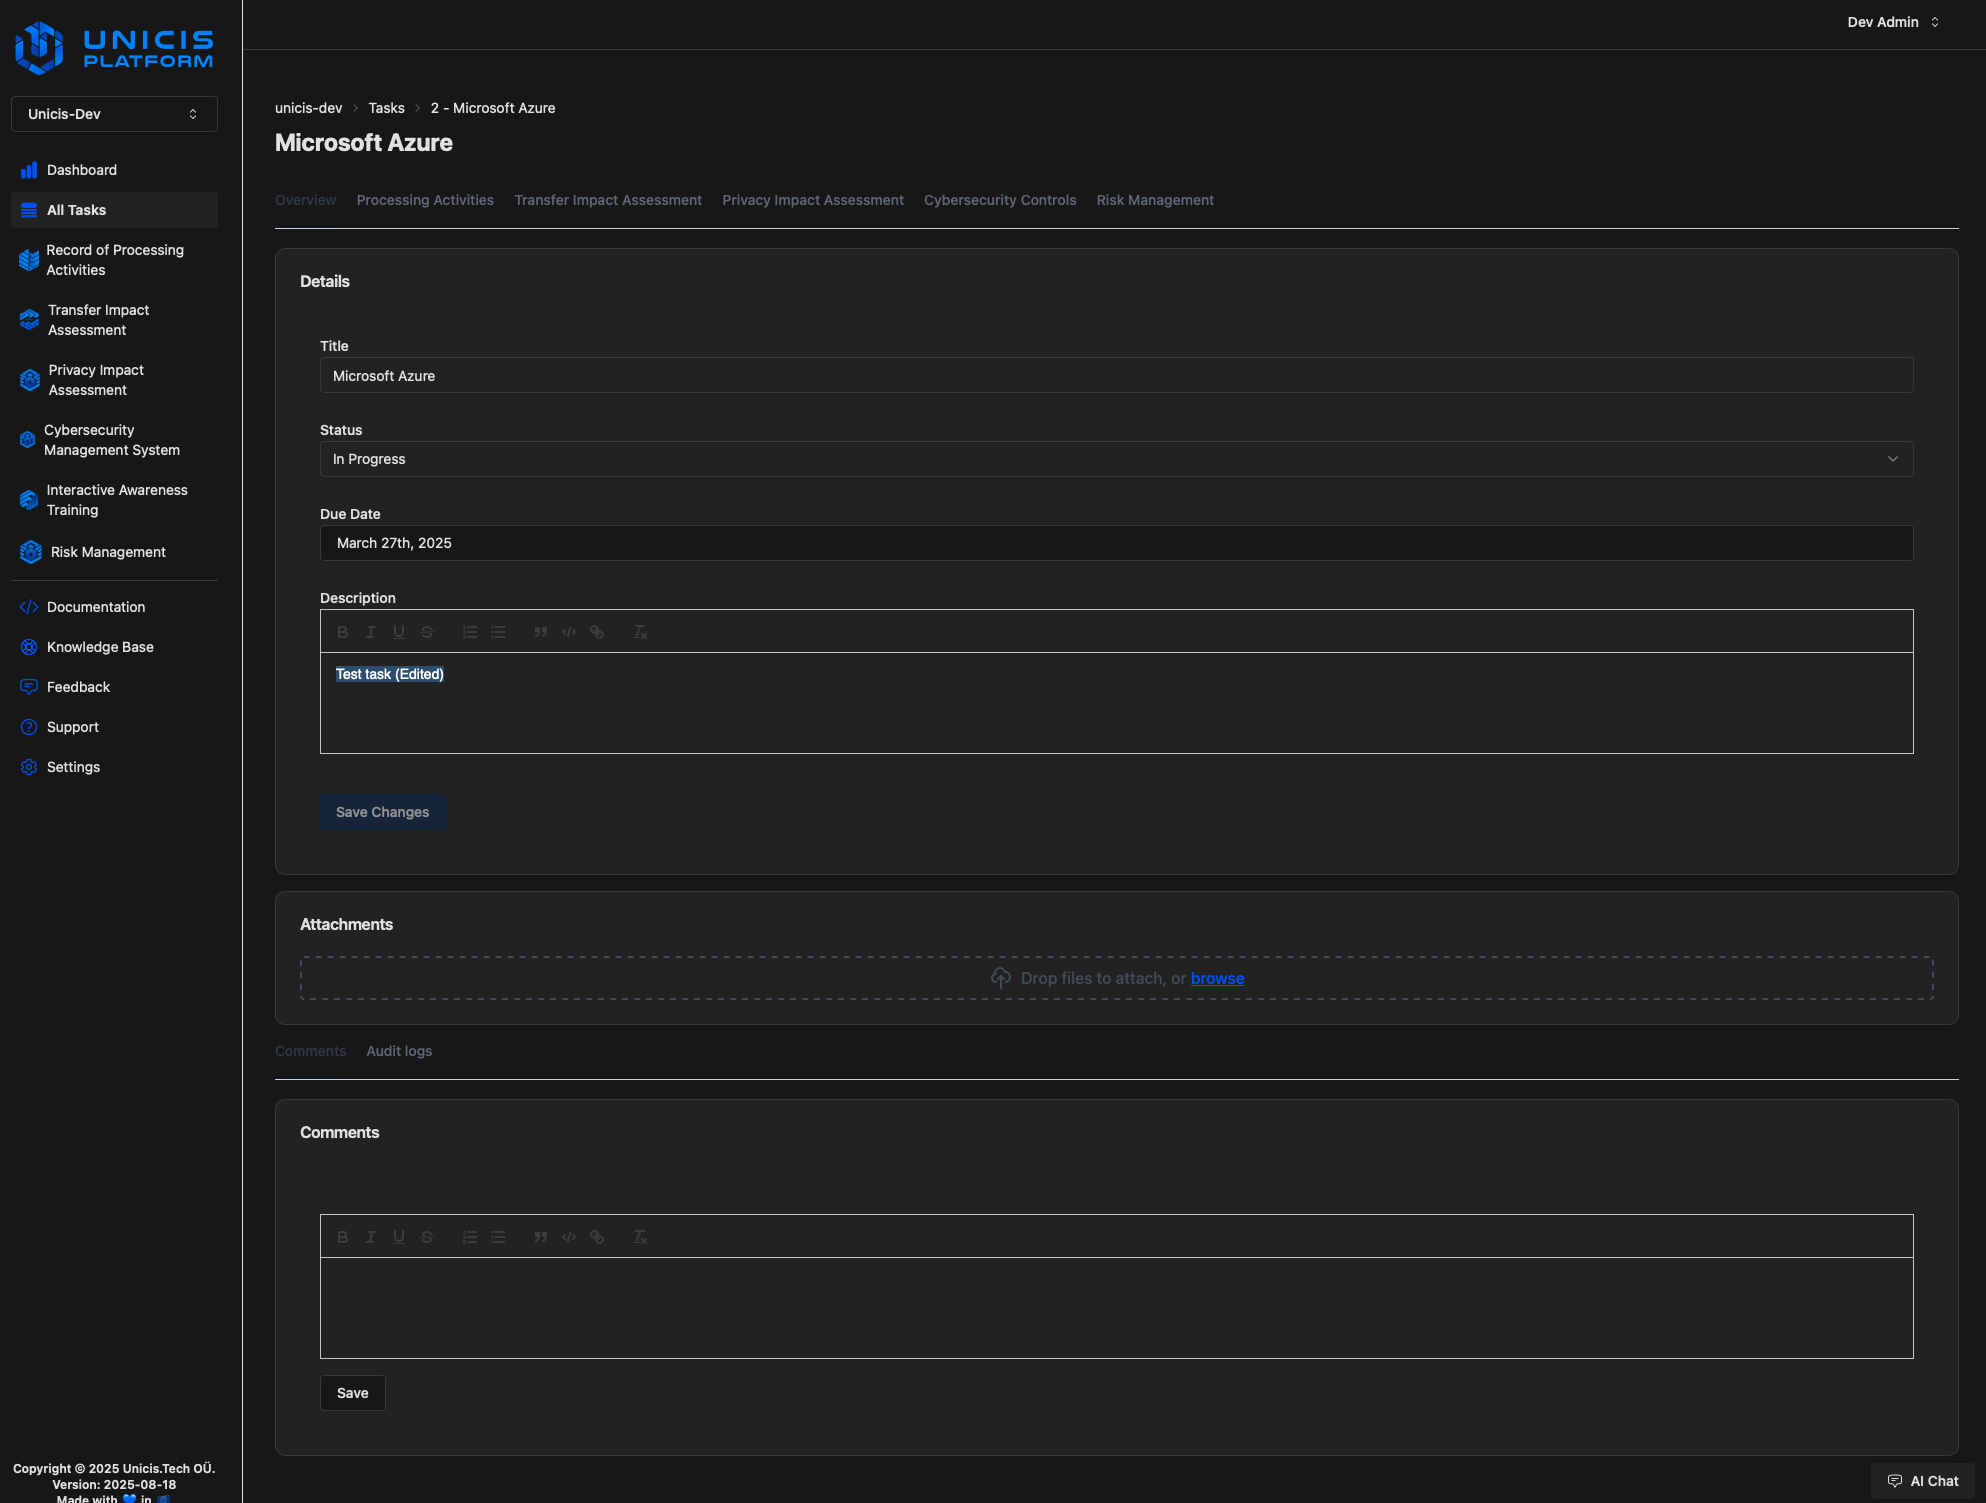Viewport: 1986px width, 1503px height.
Task: Open Risk Management in the sidebar
Action: click(x=108, y=552)
